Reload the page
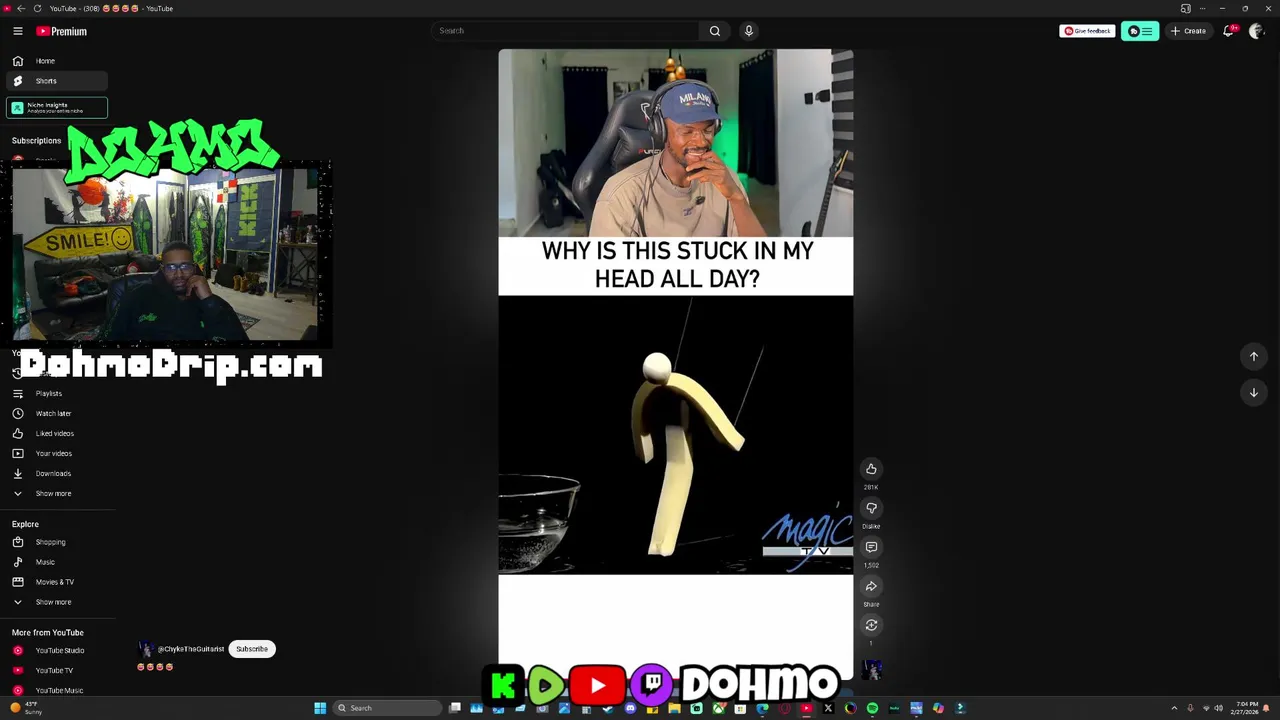 [37, 8]
